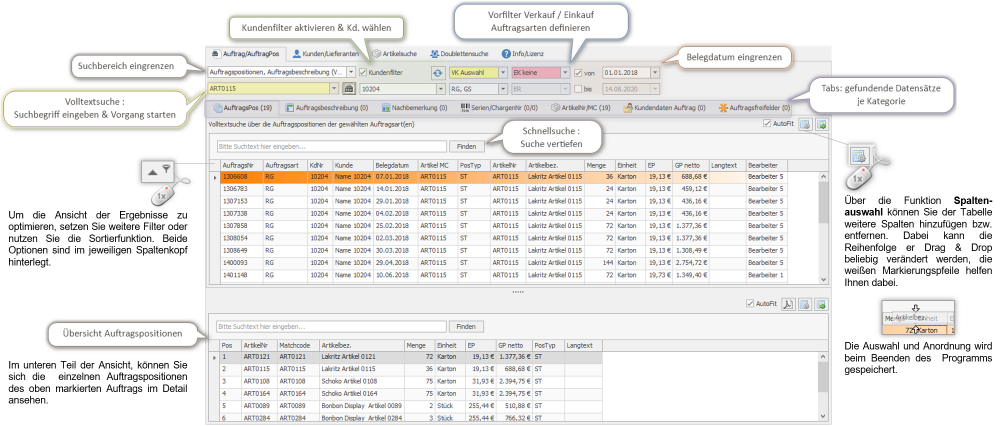The image size is (1000, 427).
Task: Start the search with the binoculars button
Action: pos(349,89)
